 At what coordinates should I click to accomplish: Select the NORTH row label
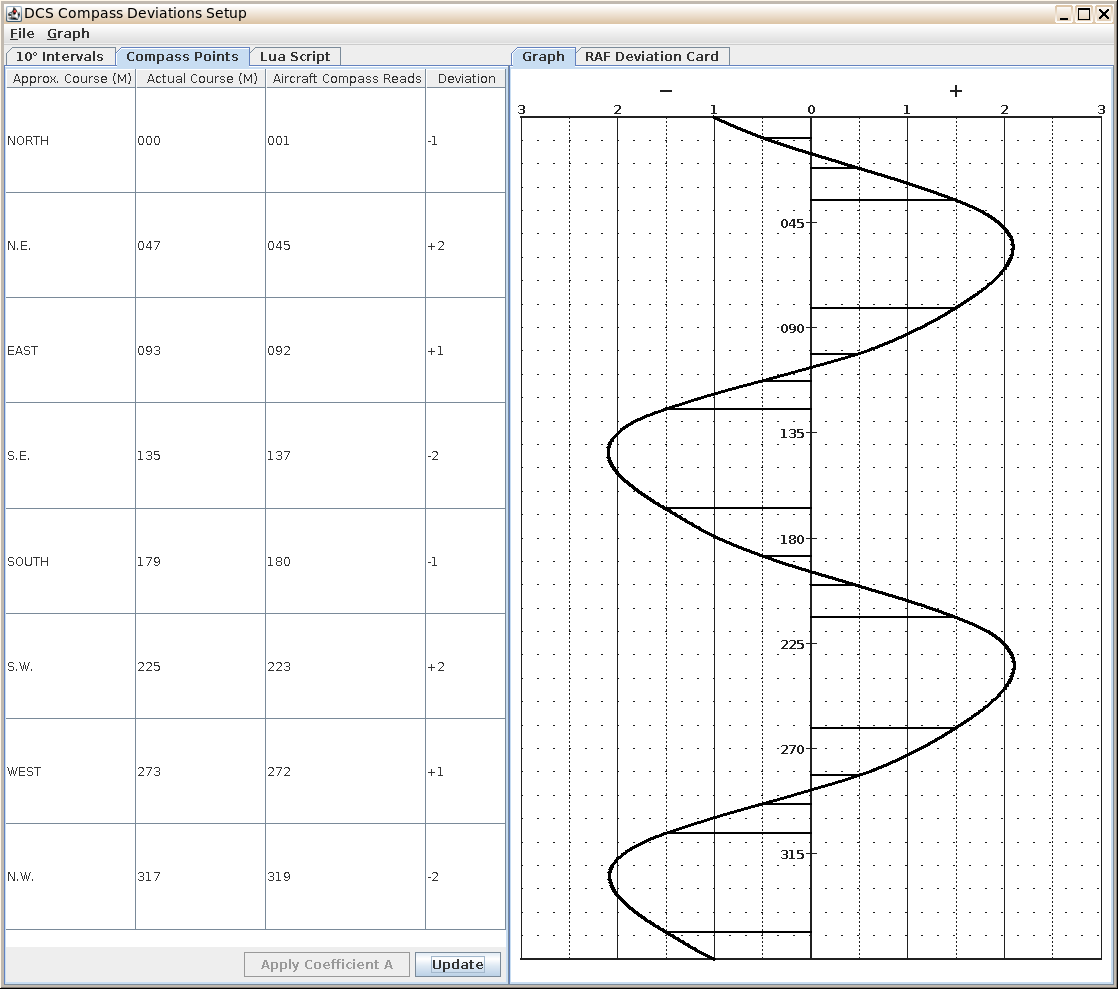pyautogui.click(x=28, y=140)
